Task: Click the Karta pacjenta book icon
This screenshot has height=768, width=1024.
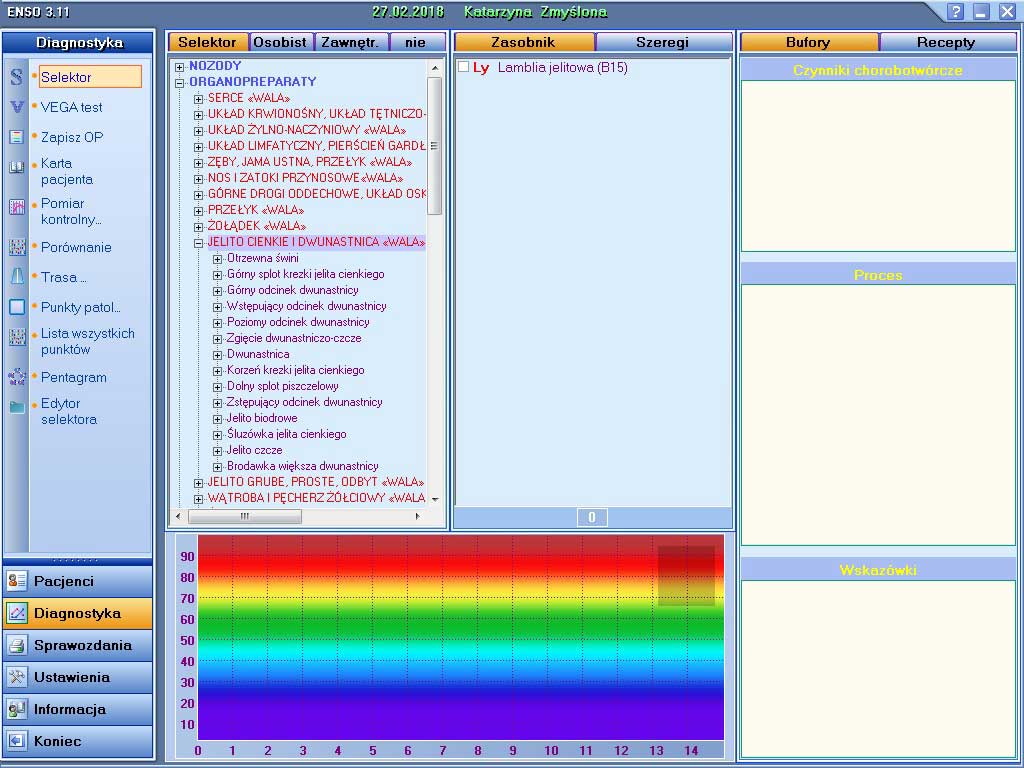Action: coord(17,168)
